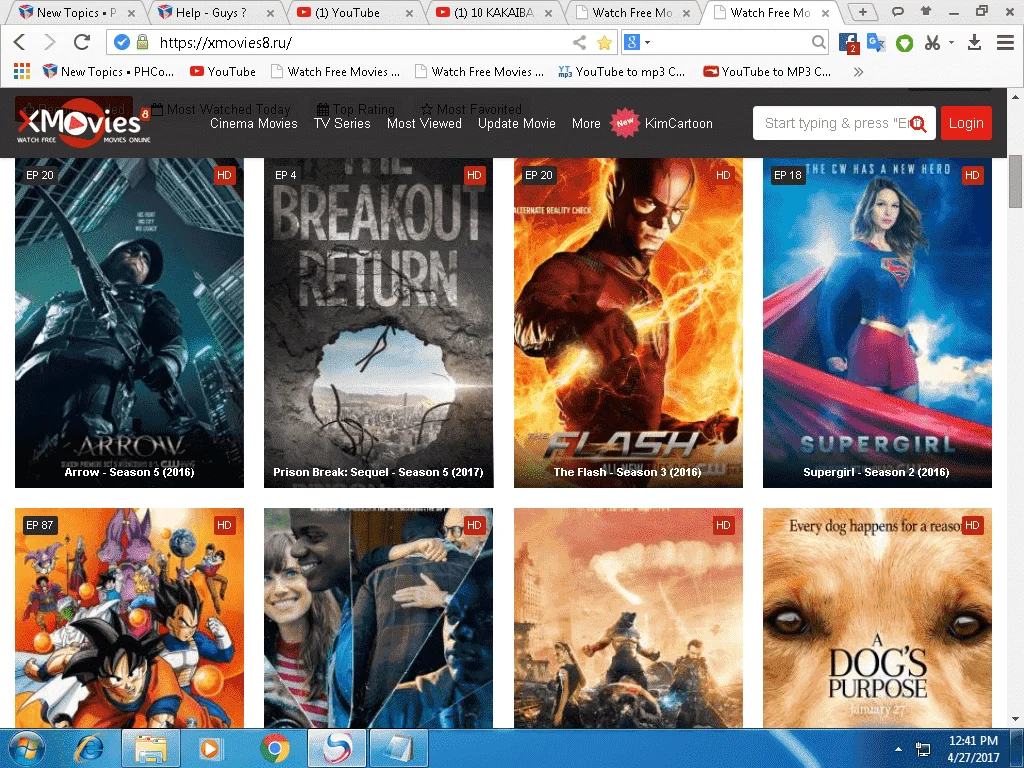
Task: Open downloads via the download arrow icon
Action: 974,42
